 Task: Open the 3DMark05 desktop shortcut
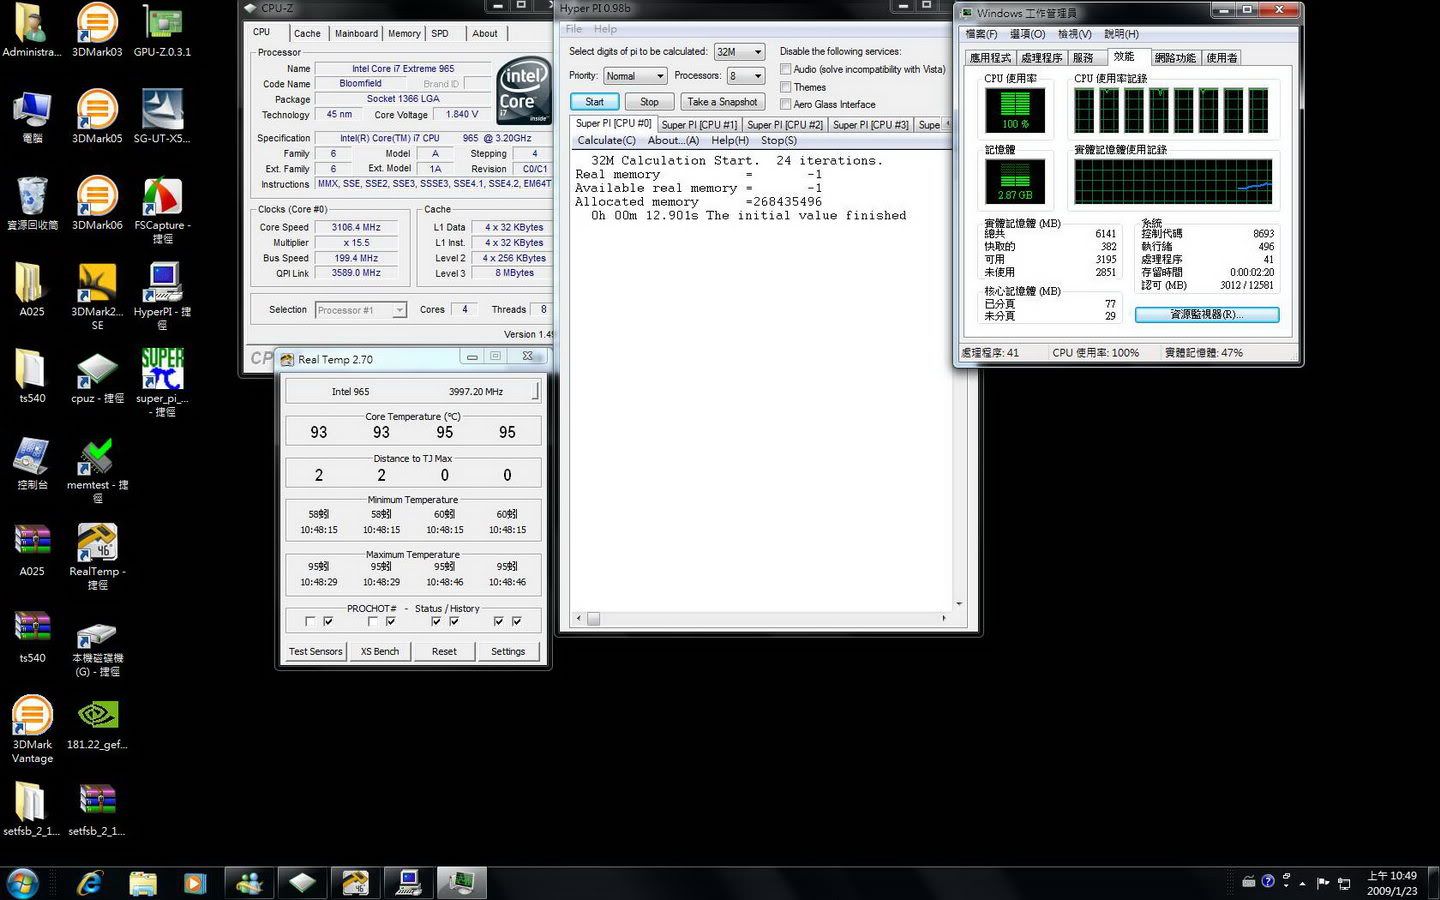[97, 117]
